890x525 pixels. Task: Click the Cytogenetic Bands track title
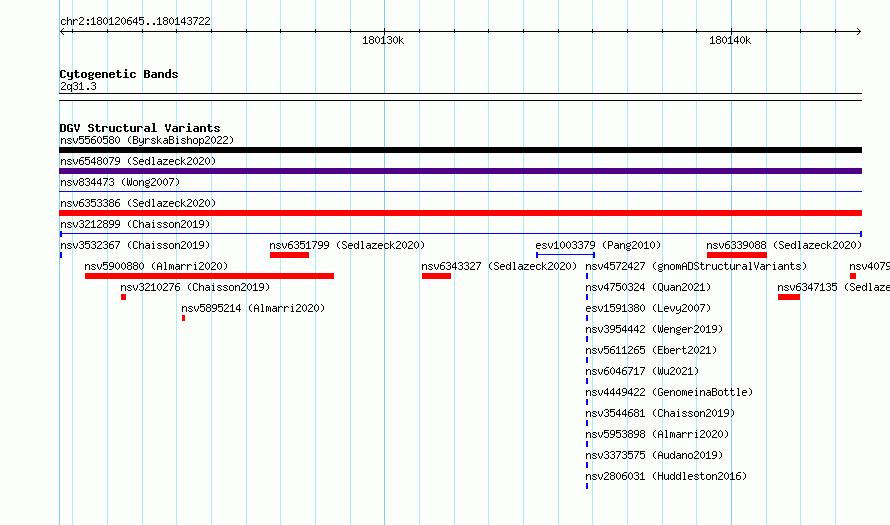click(119, 74)
